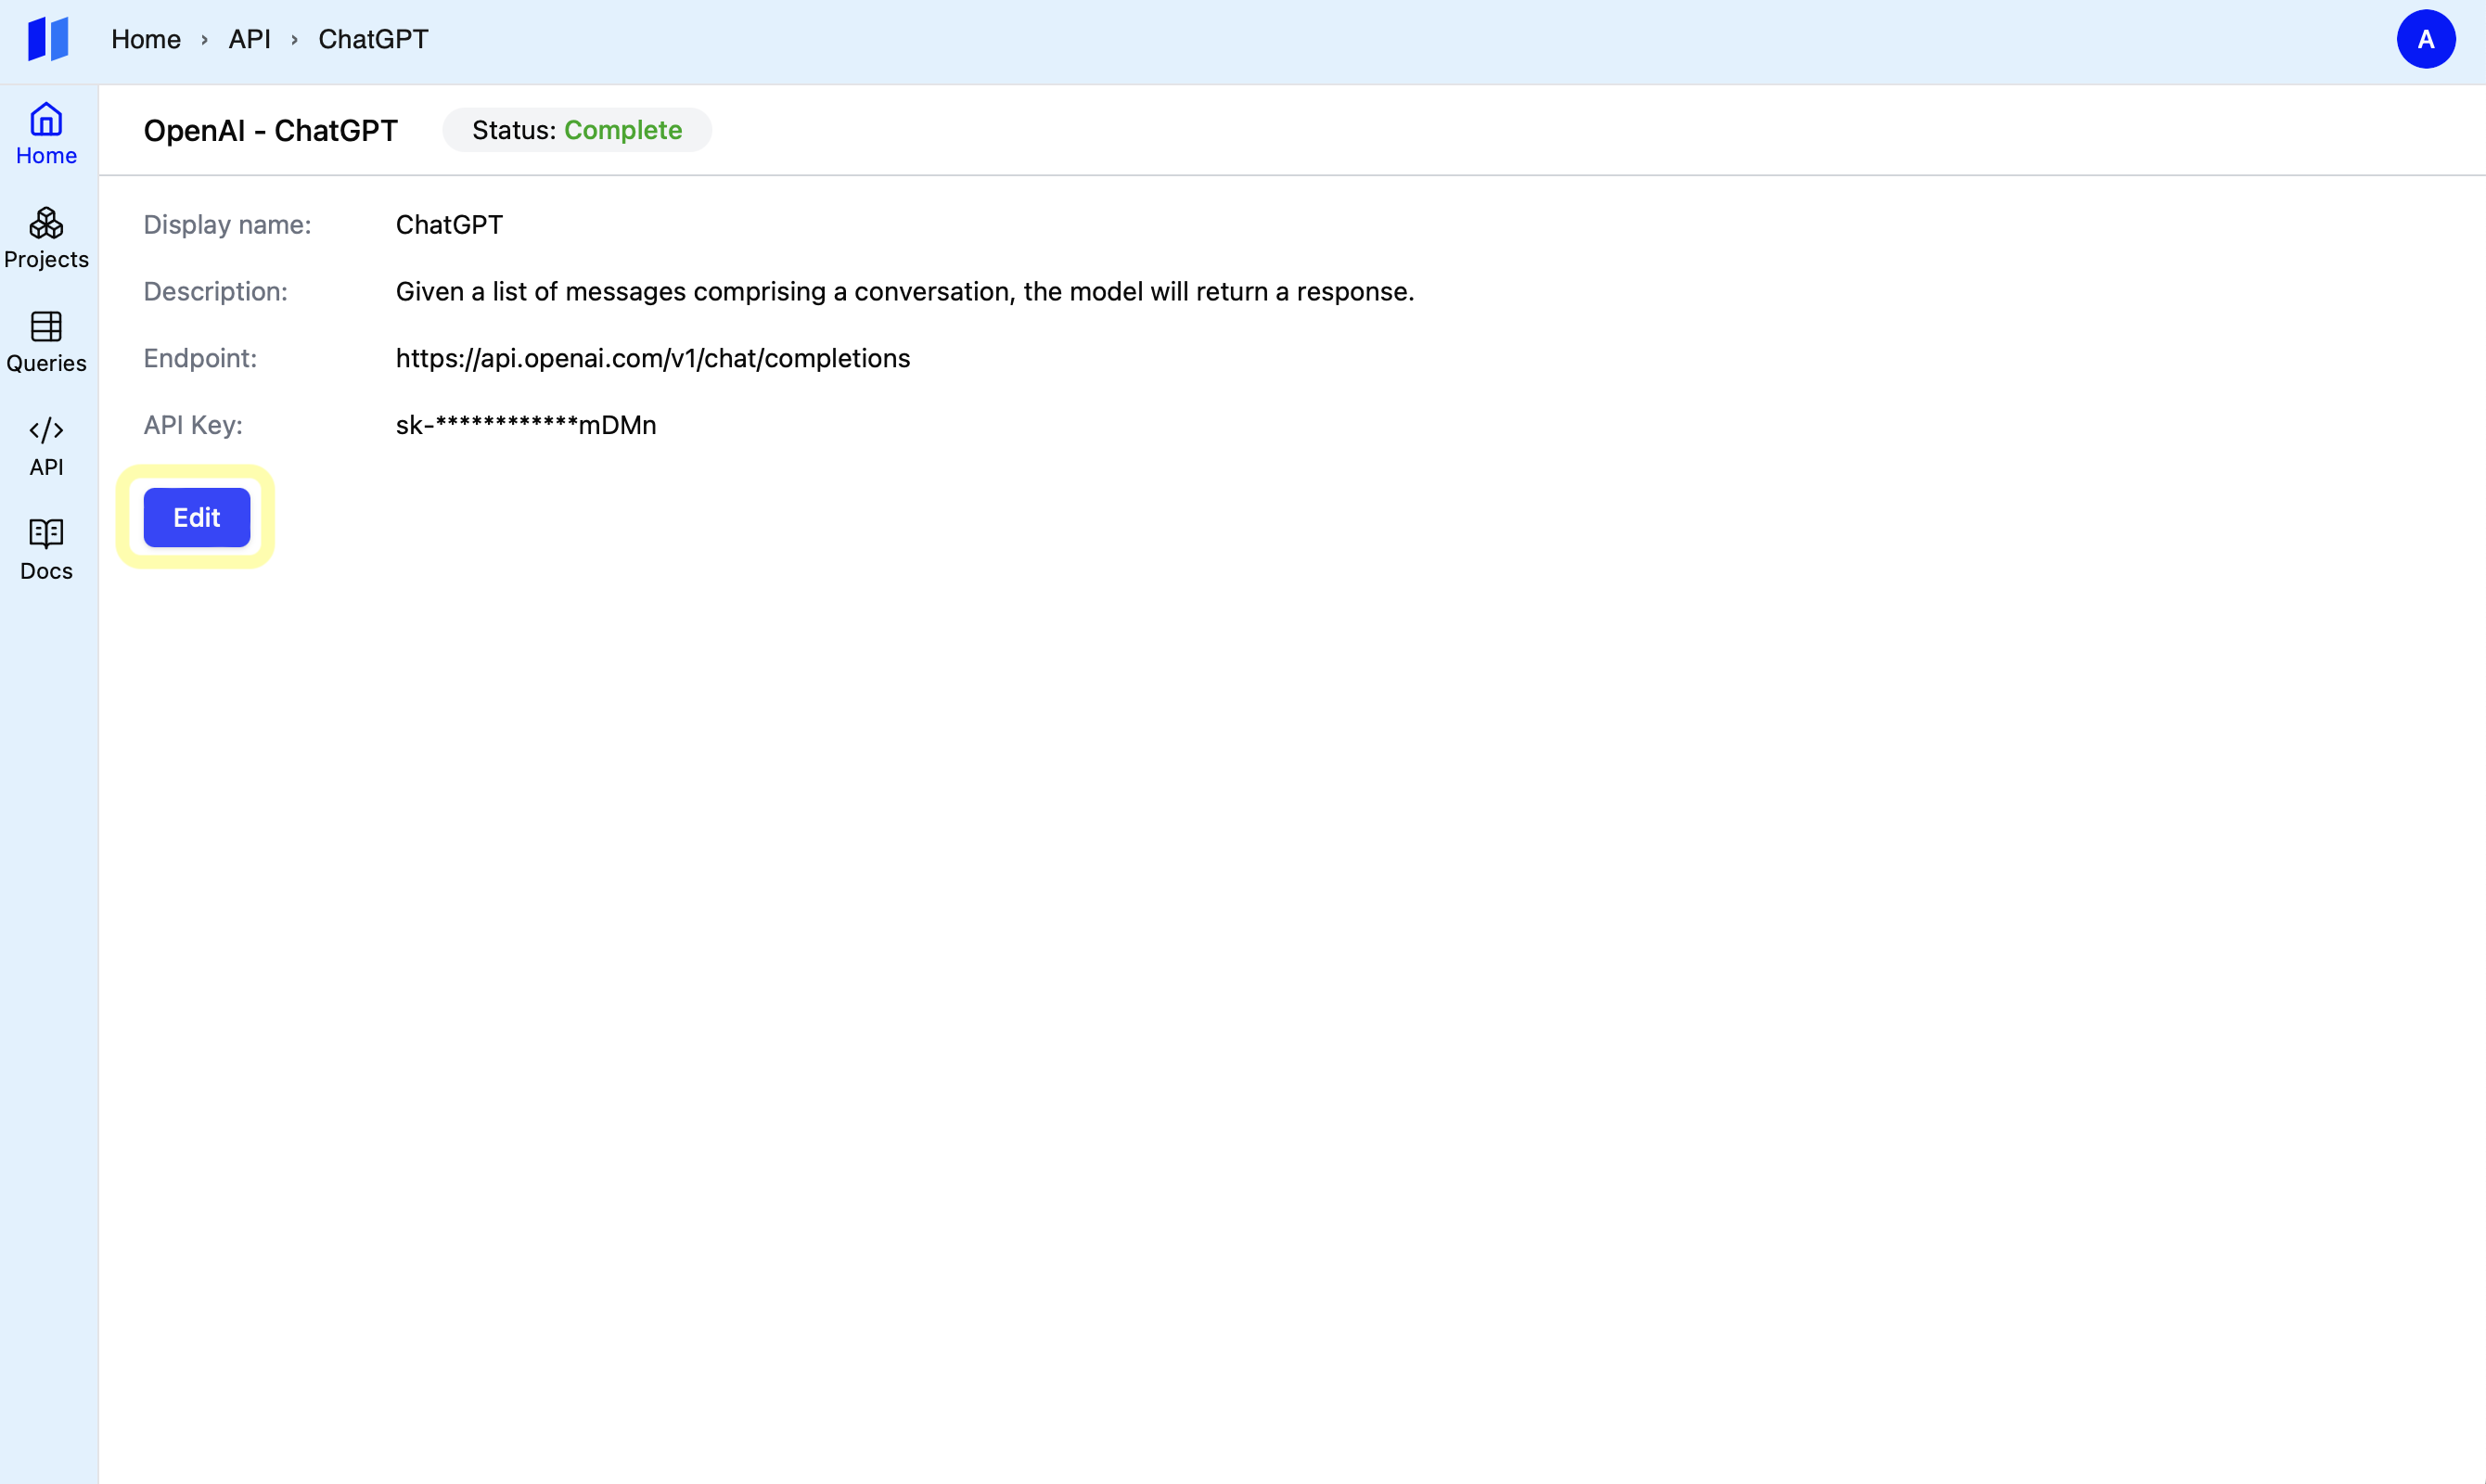
Task: Click the first breadcrumb chevron separator
Action: point(205,40)
